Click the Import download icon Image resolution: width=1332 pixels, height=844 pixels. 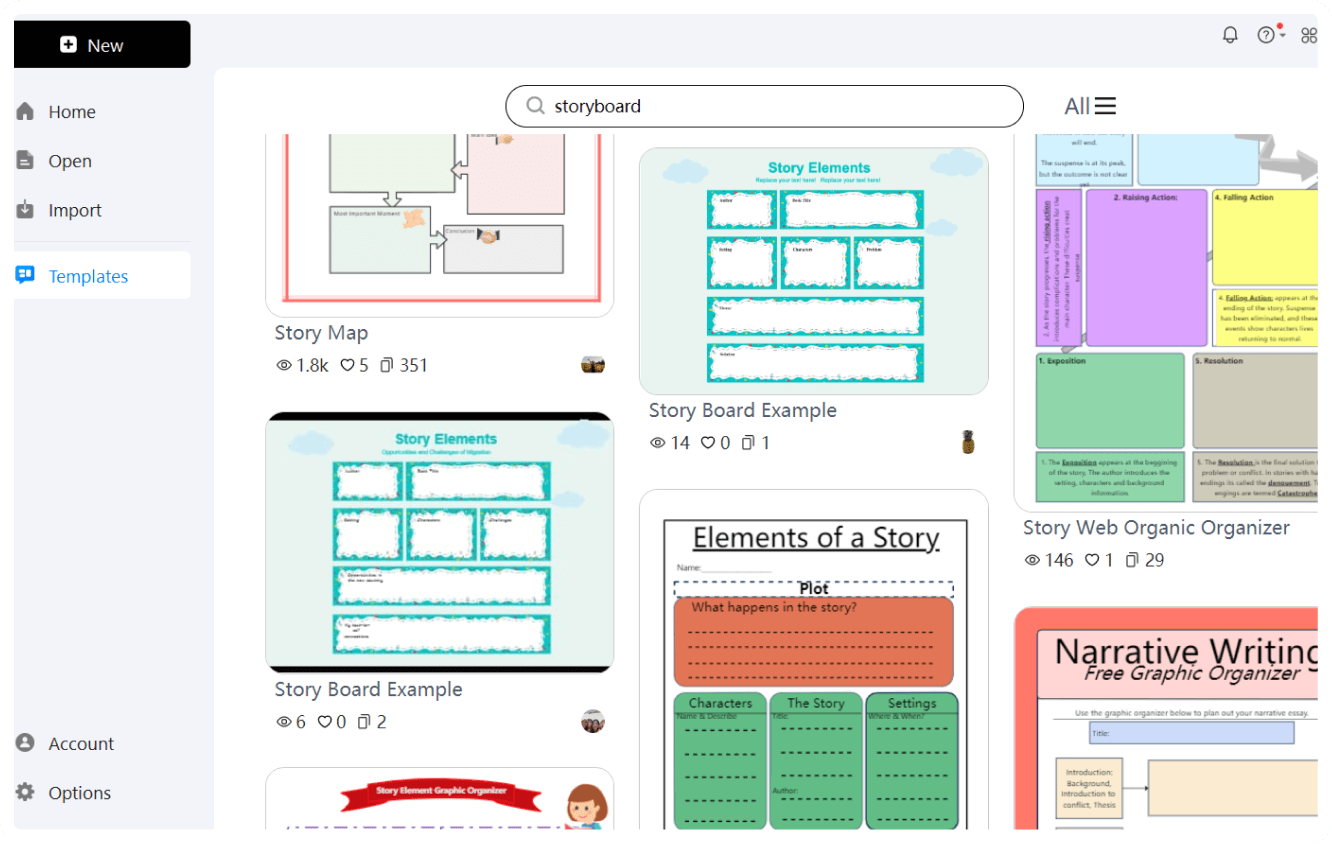pyautogui.click(x=26, y=210)
